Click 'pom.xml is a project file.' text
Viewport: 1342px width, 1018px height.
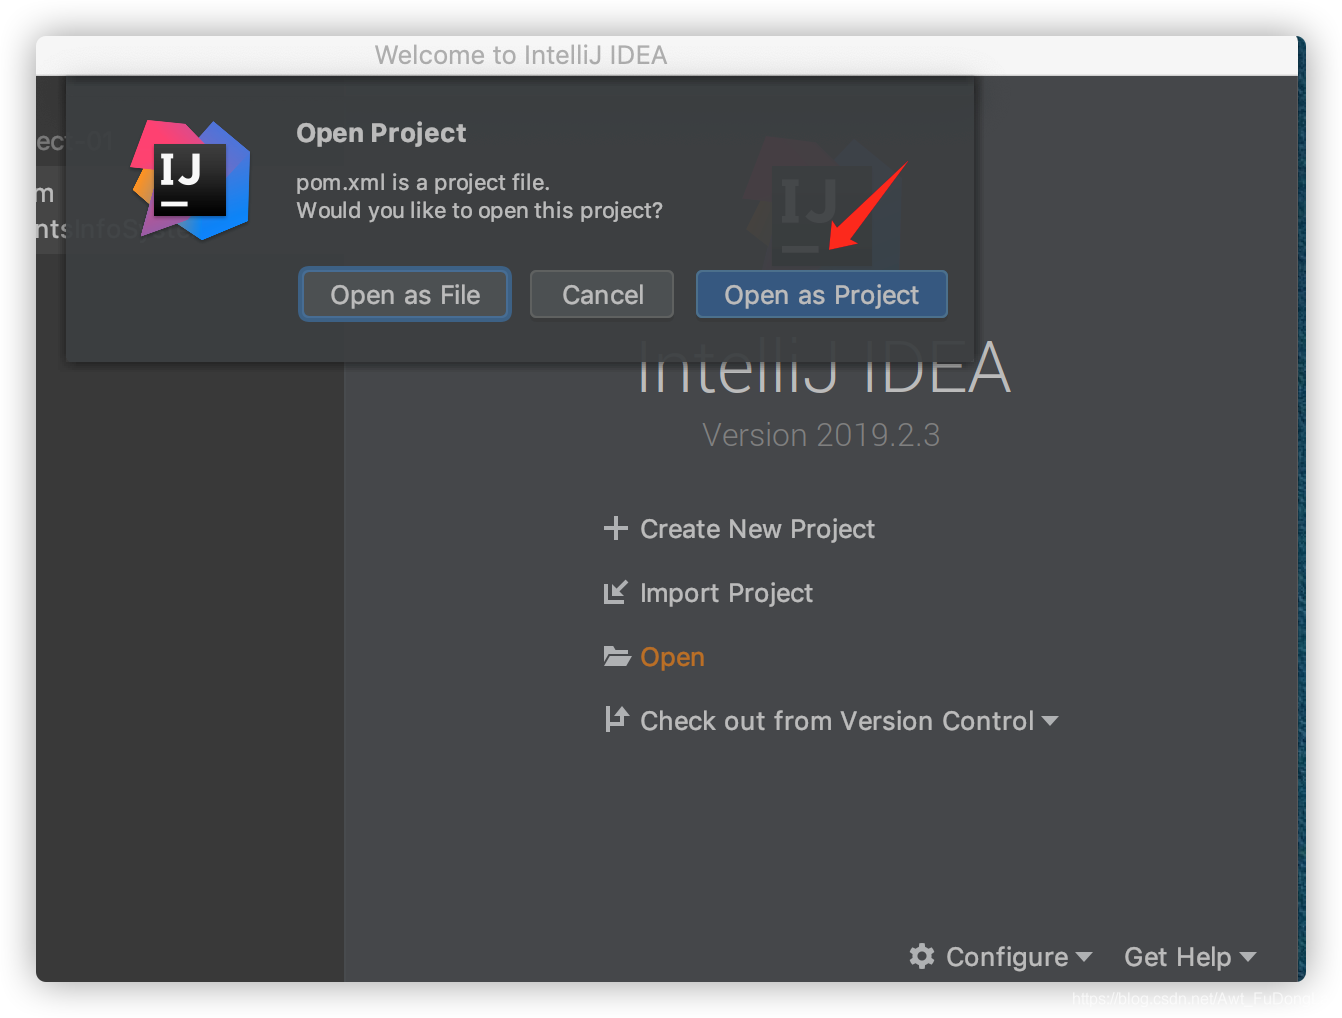coord(423,182)
